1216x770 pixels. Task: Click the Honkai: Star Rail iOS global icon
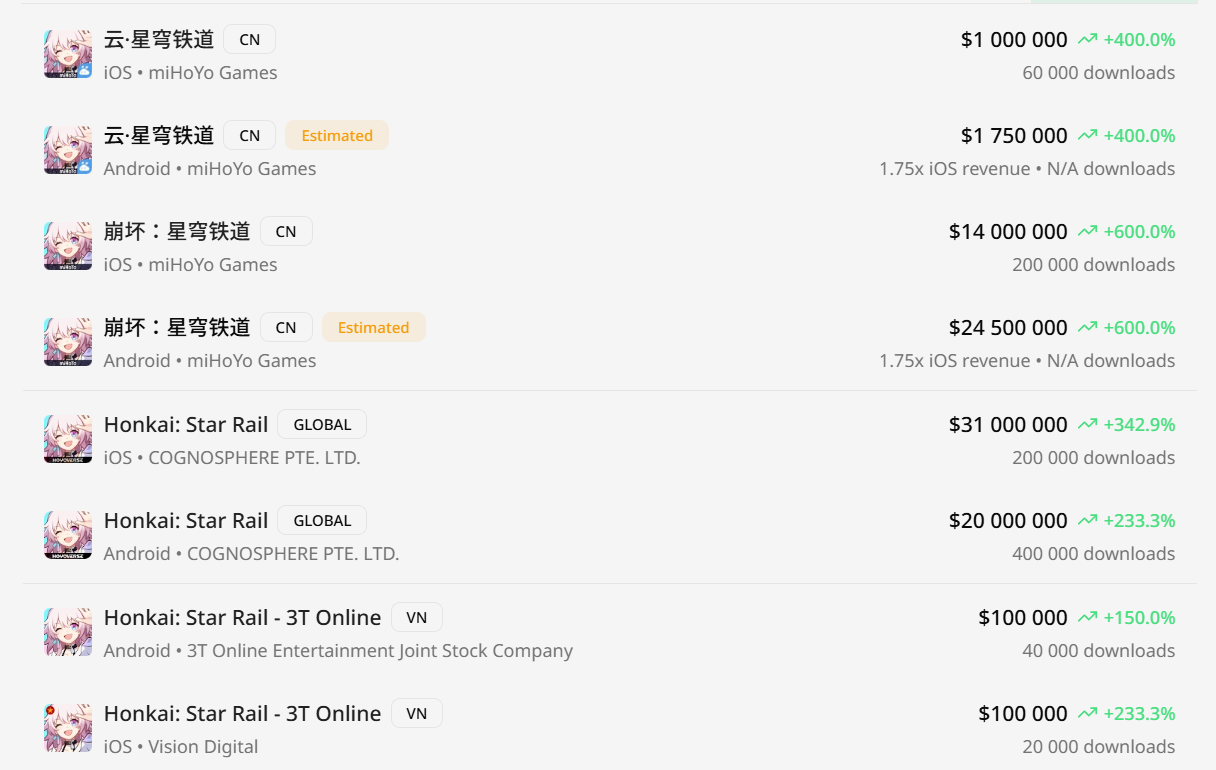(x=68, y=439)
